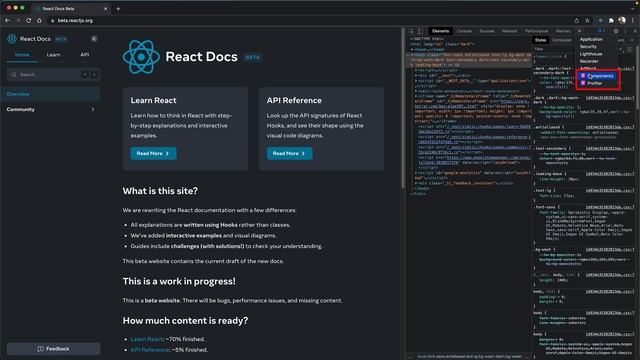This screenshot has width=640, height=360.
Task: Choose Security from the overflow menu
Action: pyautogui.click(x=588, y=47)
